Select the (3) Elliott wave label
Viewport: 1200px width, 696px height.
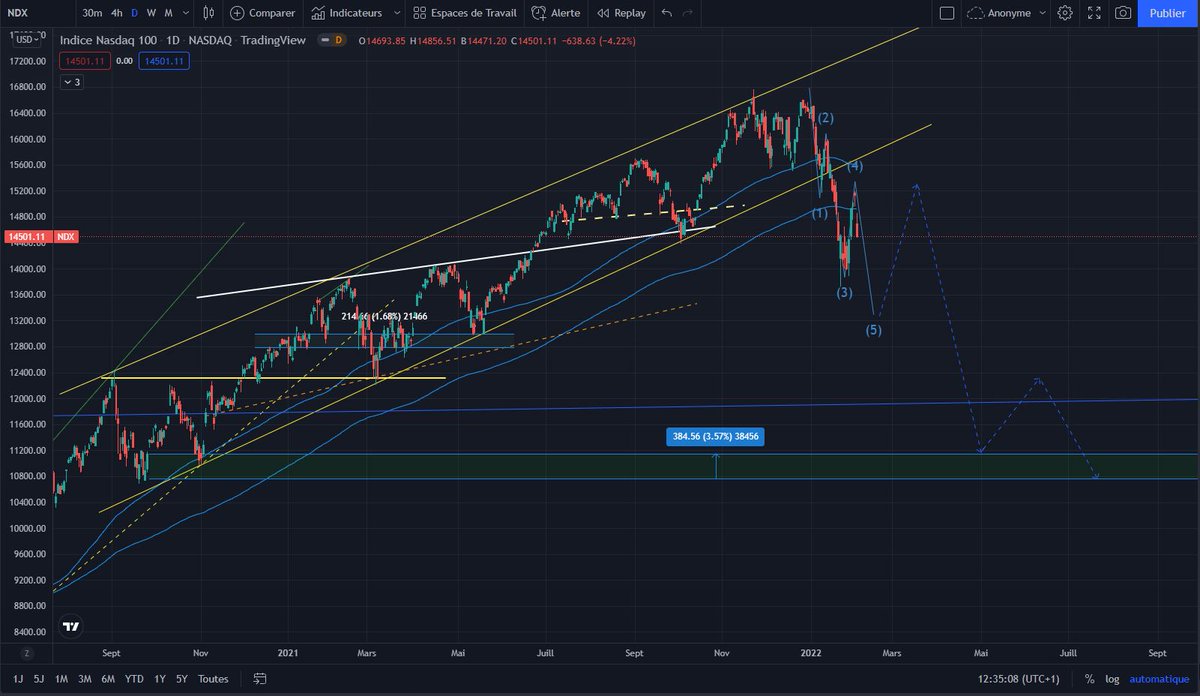pyautogui.click(x=845, y=292)
